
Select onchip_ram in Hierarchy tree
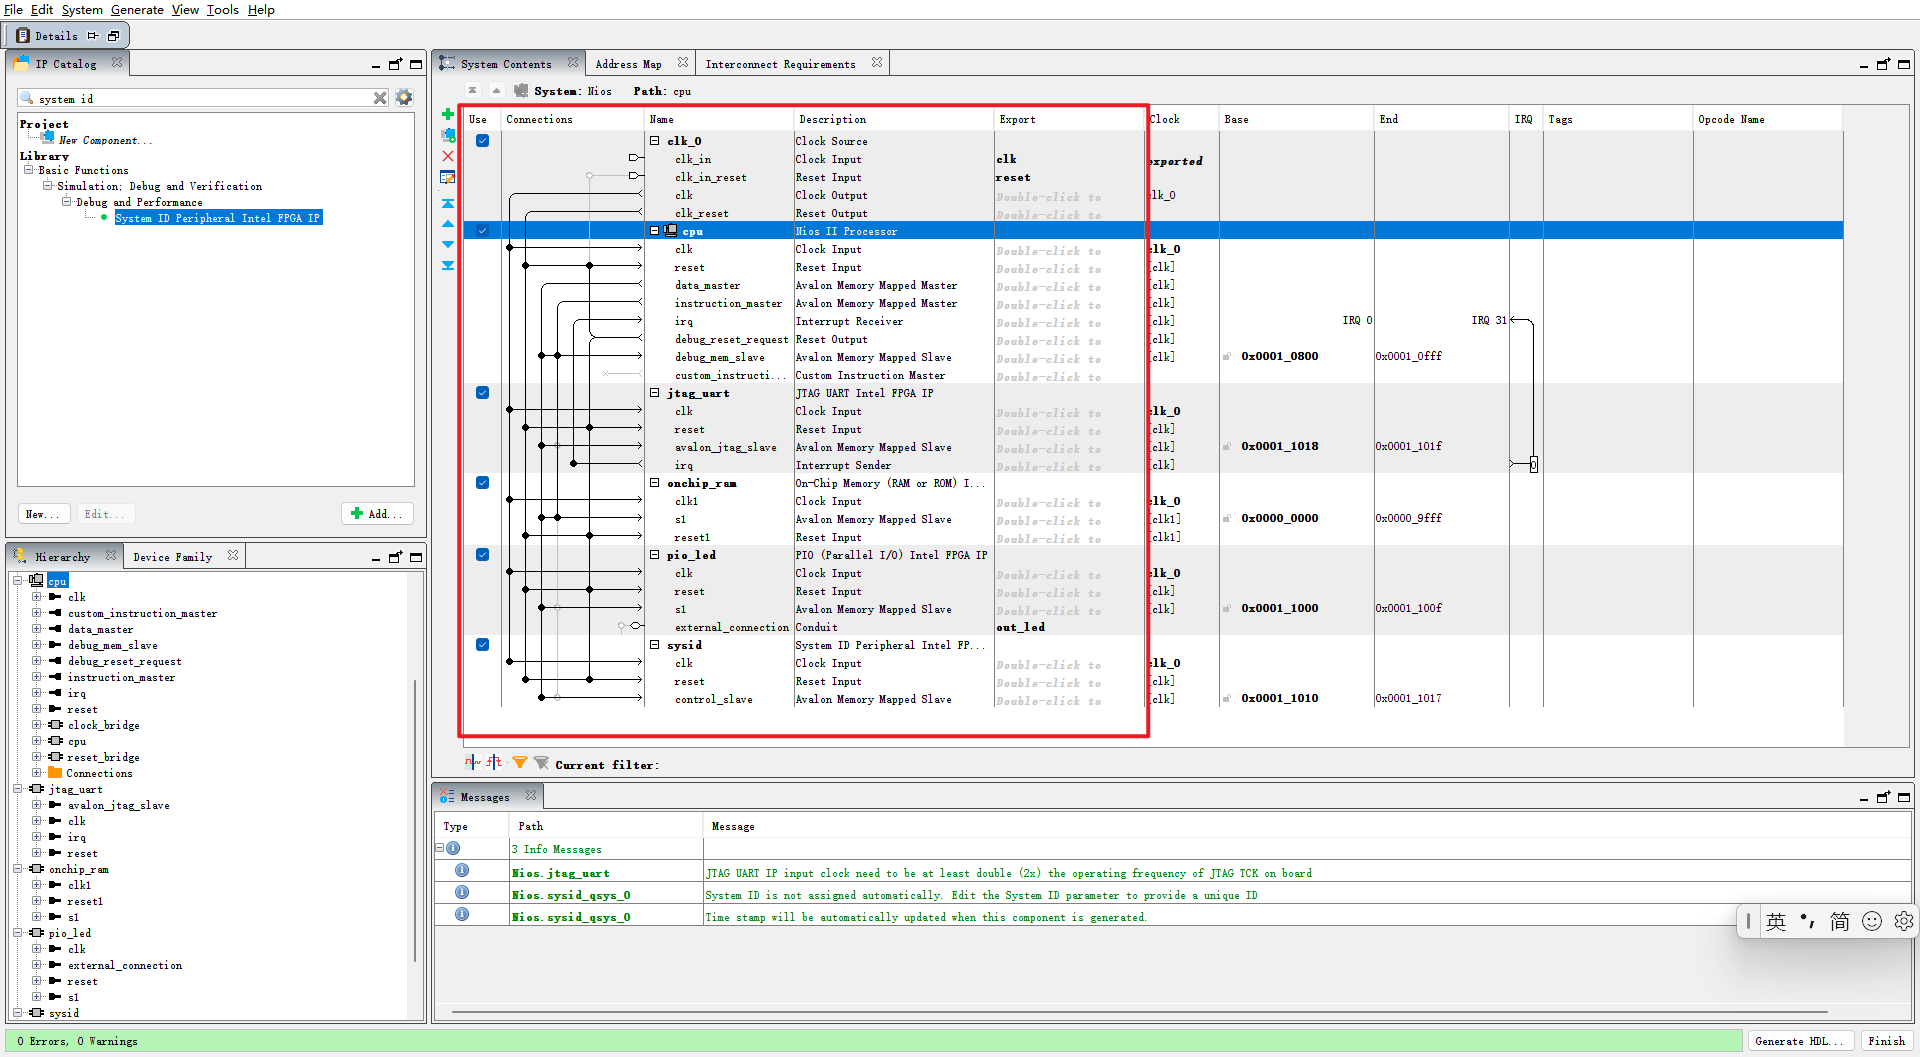coord(78,869)
